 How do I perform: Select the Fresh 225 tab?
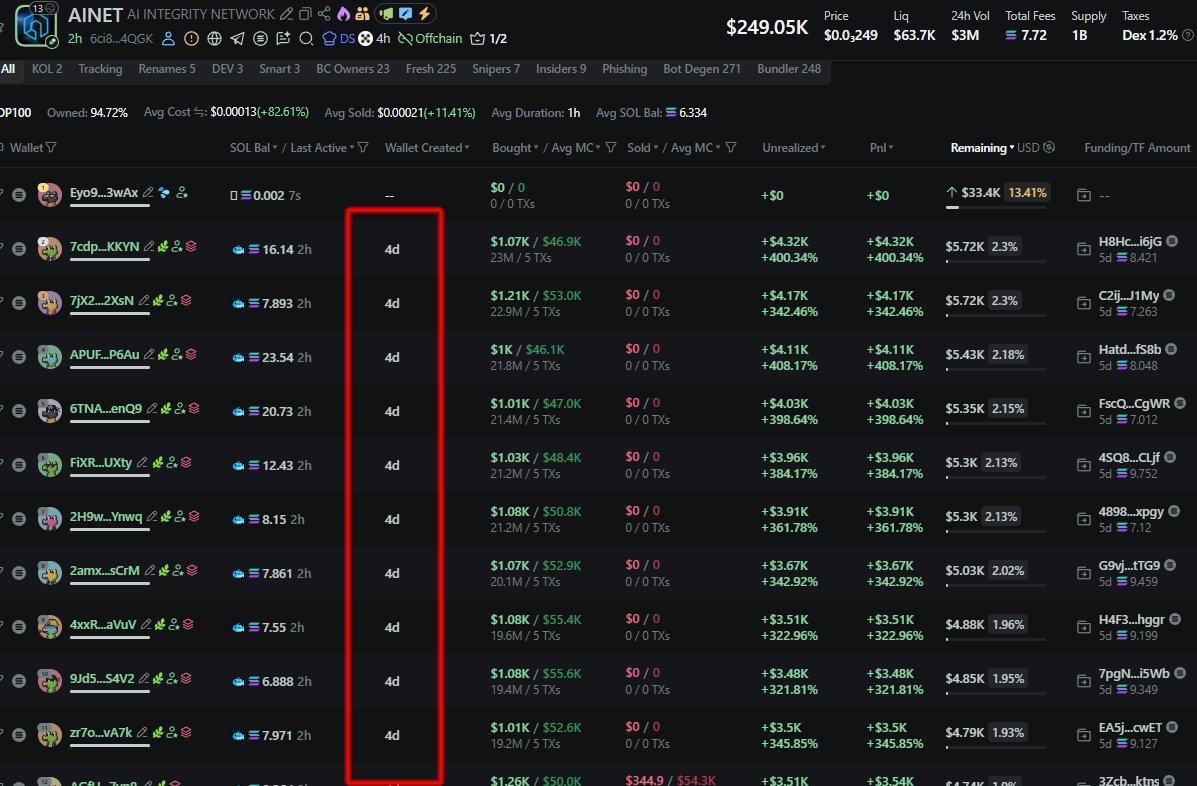(430, 69)
